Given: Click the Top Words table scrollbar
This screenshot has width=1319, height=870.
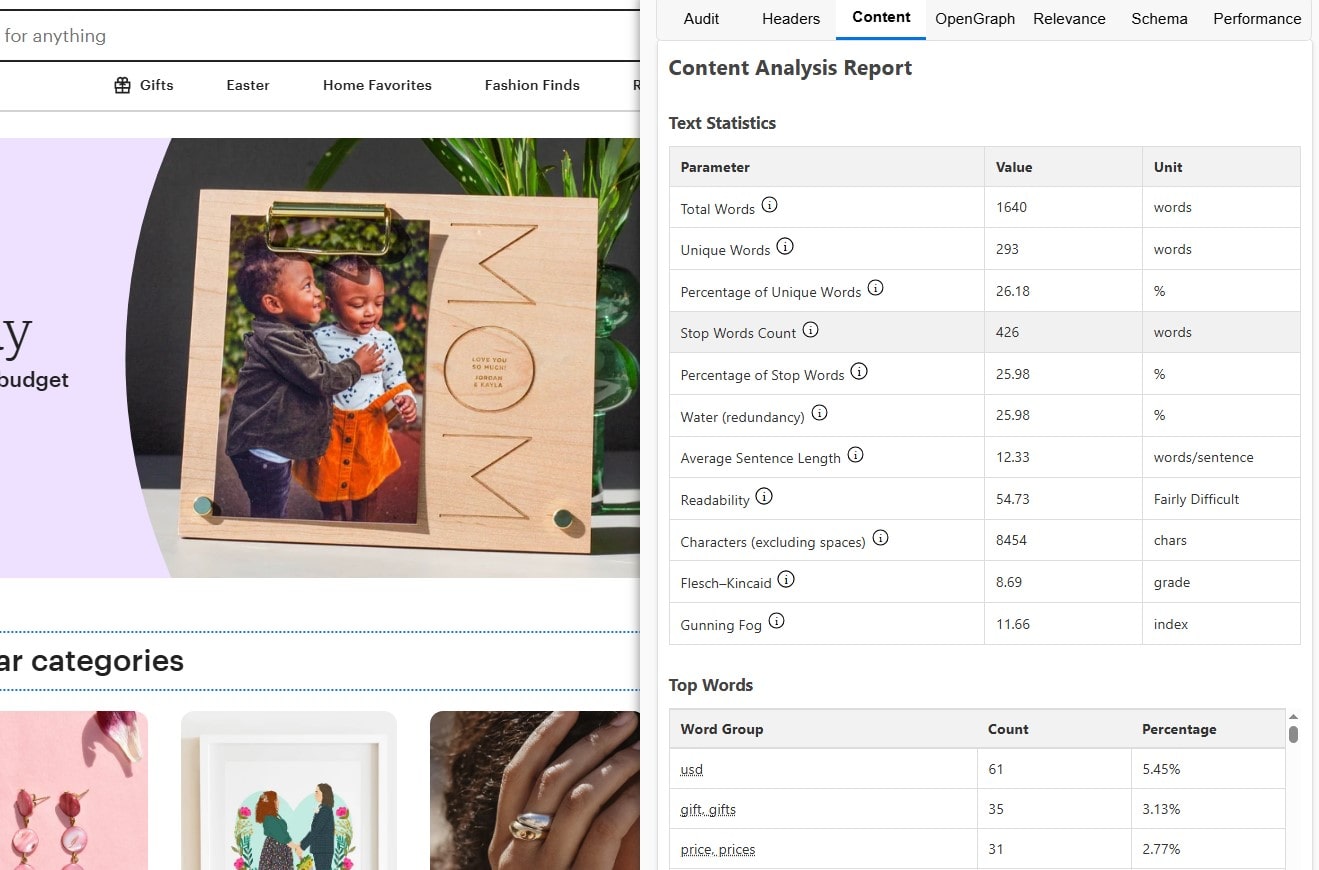Looking at the screenshot, I should [1293, 733].
